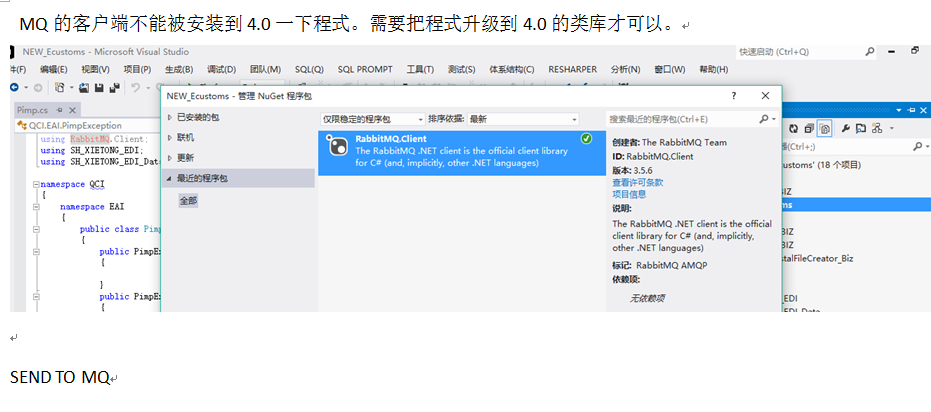This screenshot has width=931, height=412.
Task: Click Solution Explorer class diagram icon
Action: click(877, 128)
